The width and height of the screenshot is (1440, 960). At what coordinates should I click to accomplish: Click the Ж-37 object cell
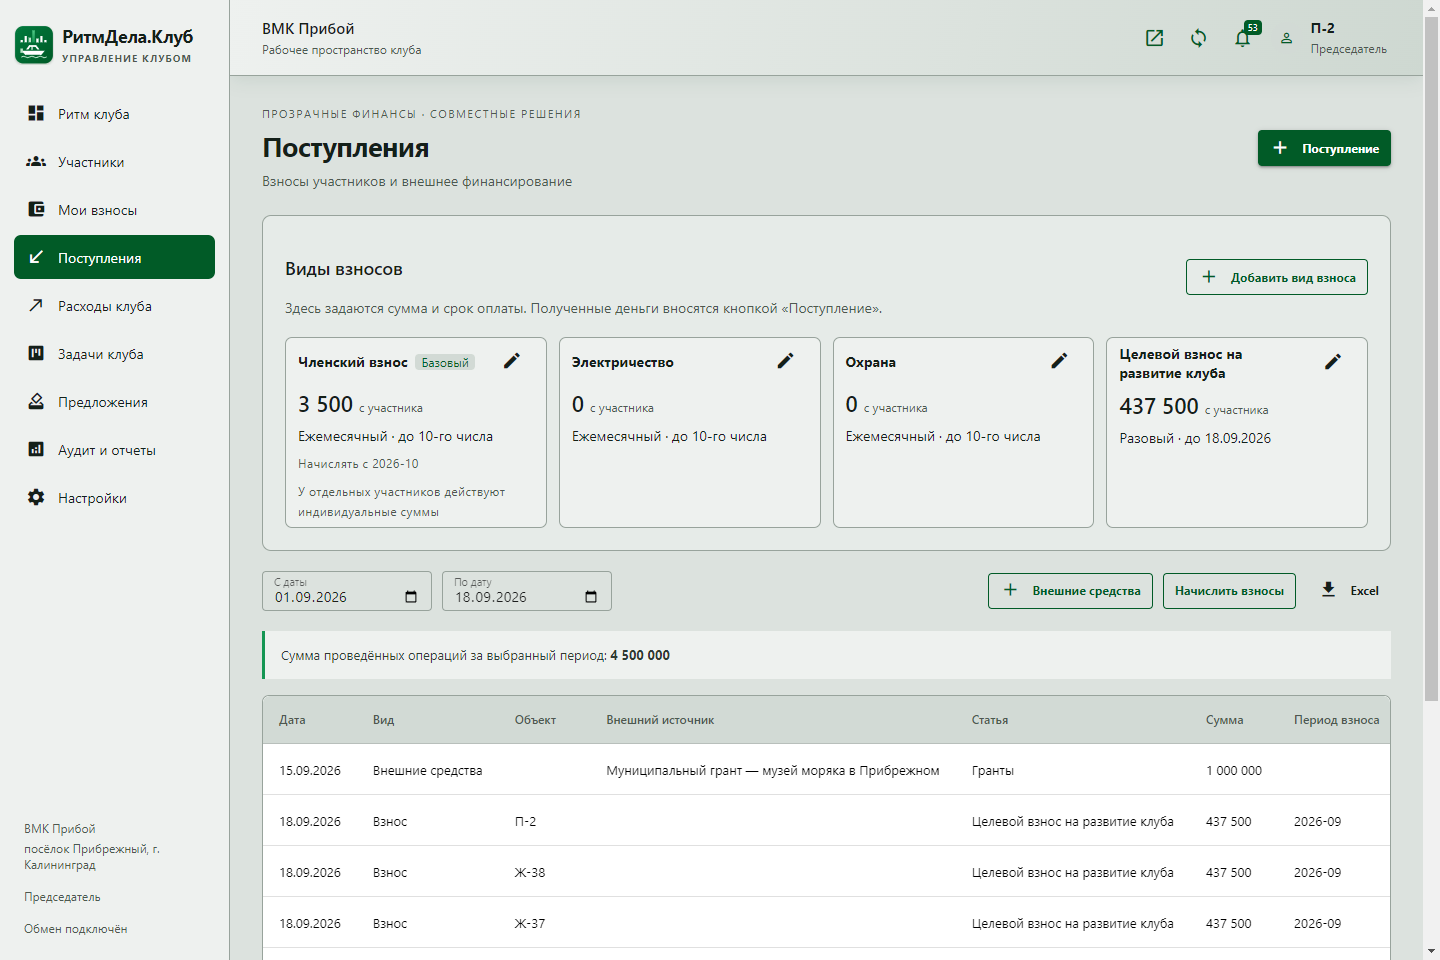pos(530,924)
